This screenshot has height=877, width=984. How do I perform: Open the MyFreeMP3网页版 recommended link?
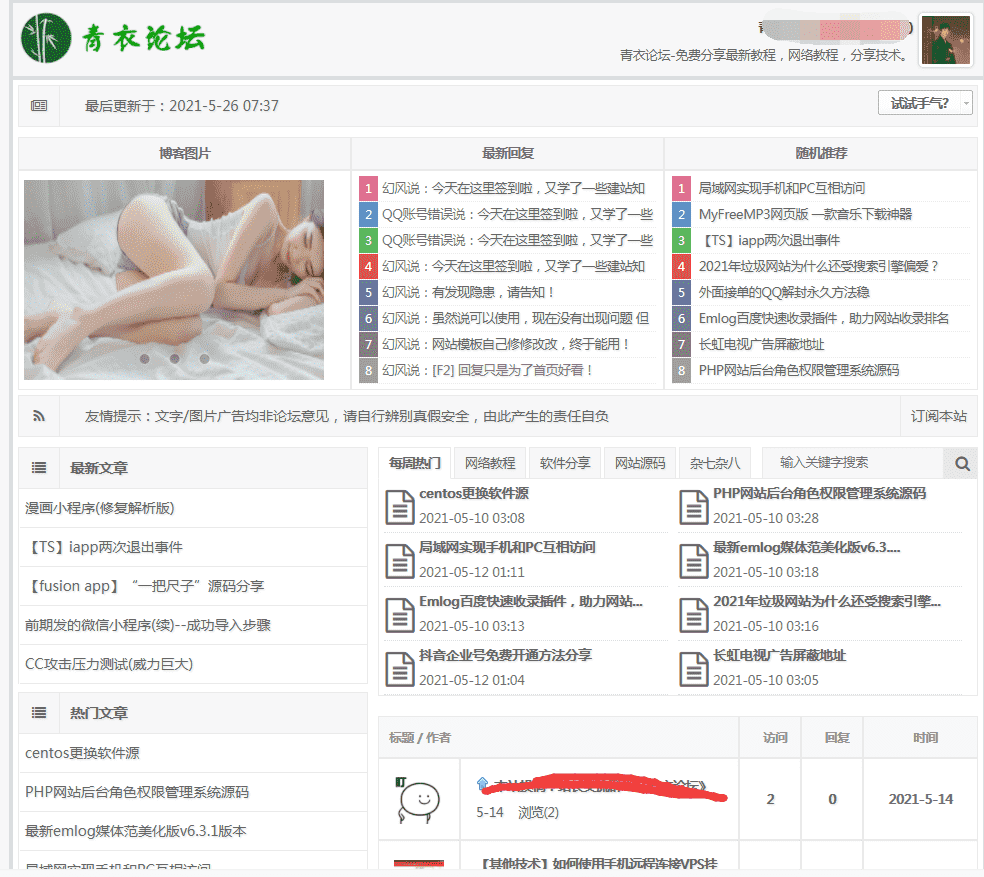(804, 214)
